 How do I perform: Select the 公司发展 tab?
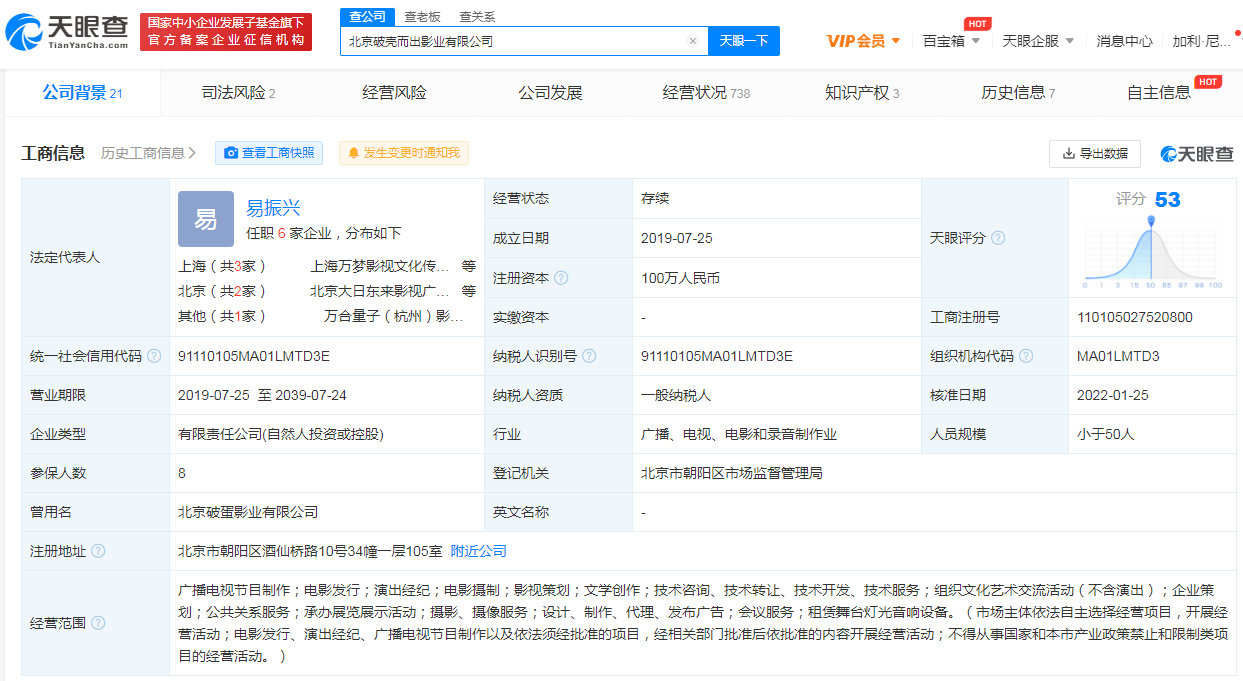pos(550,93)
